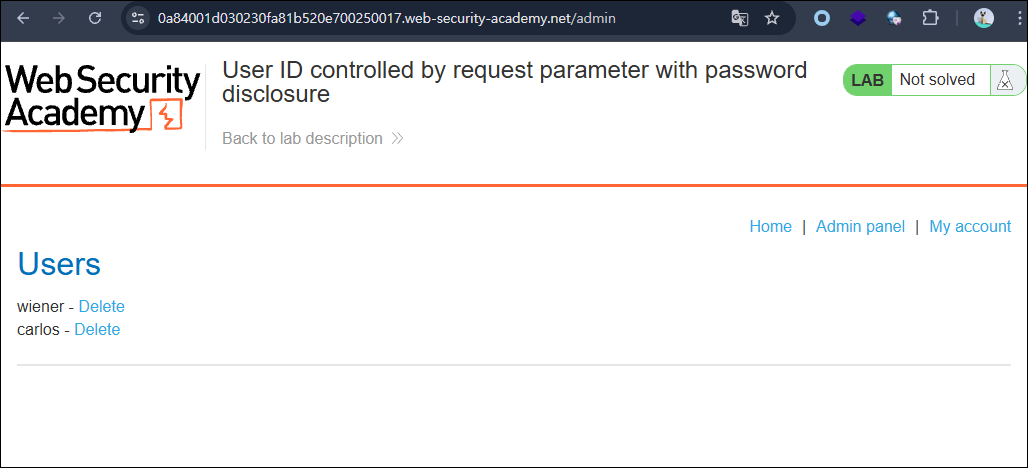The height and width of the screenshot is (468, 1028).
Task: Open the purple layered extension icon
Action: (858, 18)
